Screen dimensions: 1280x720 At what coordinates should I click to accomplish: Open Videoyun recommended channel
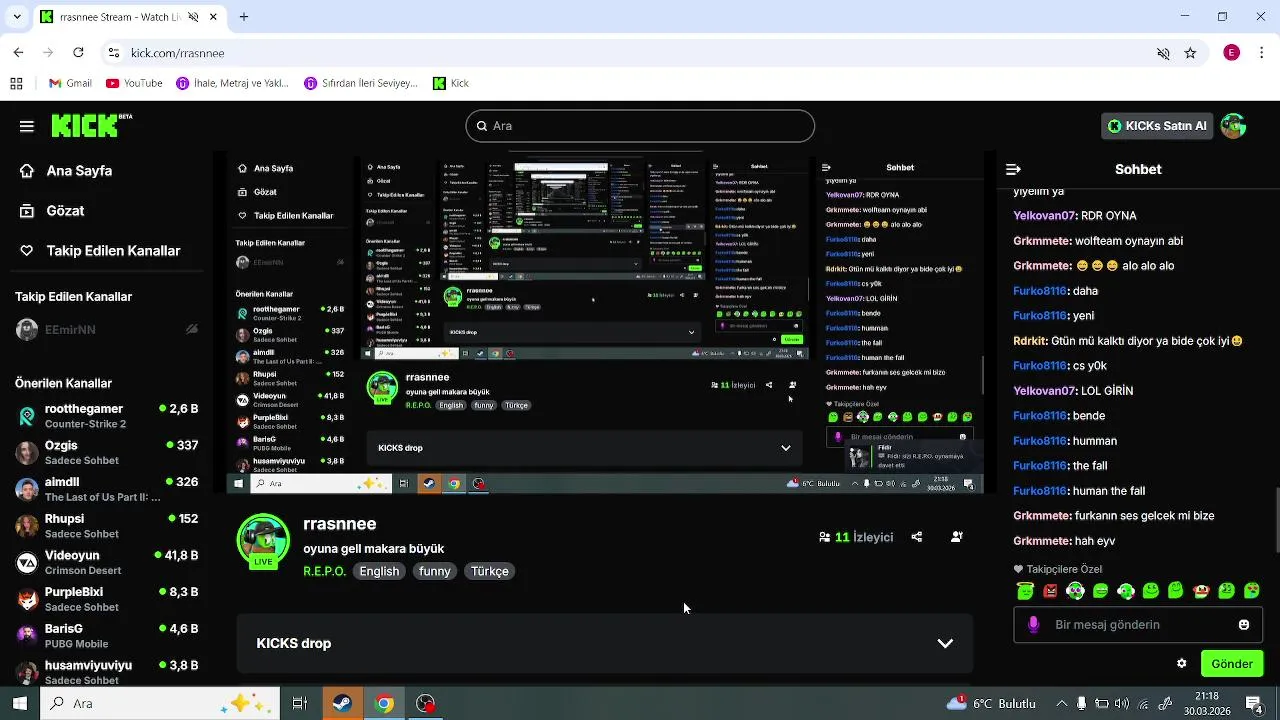107,562
